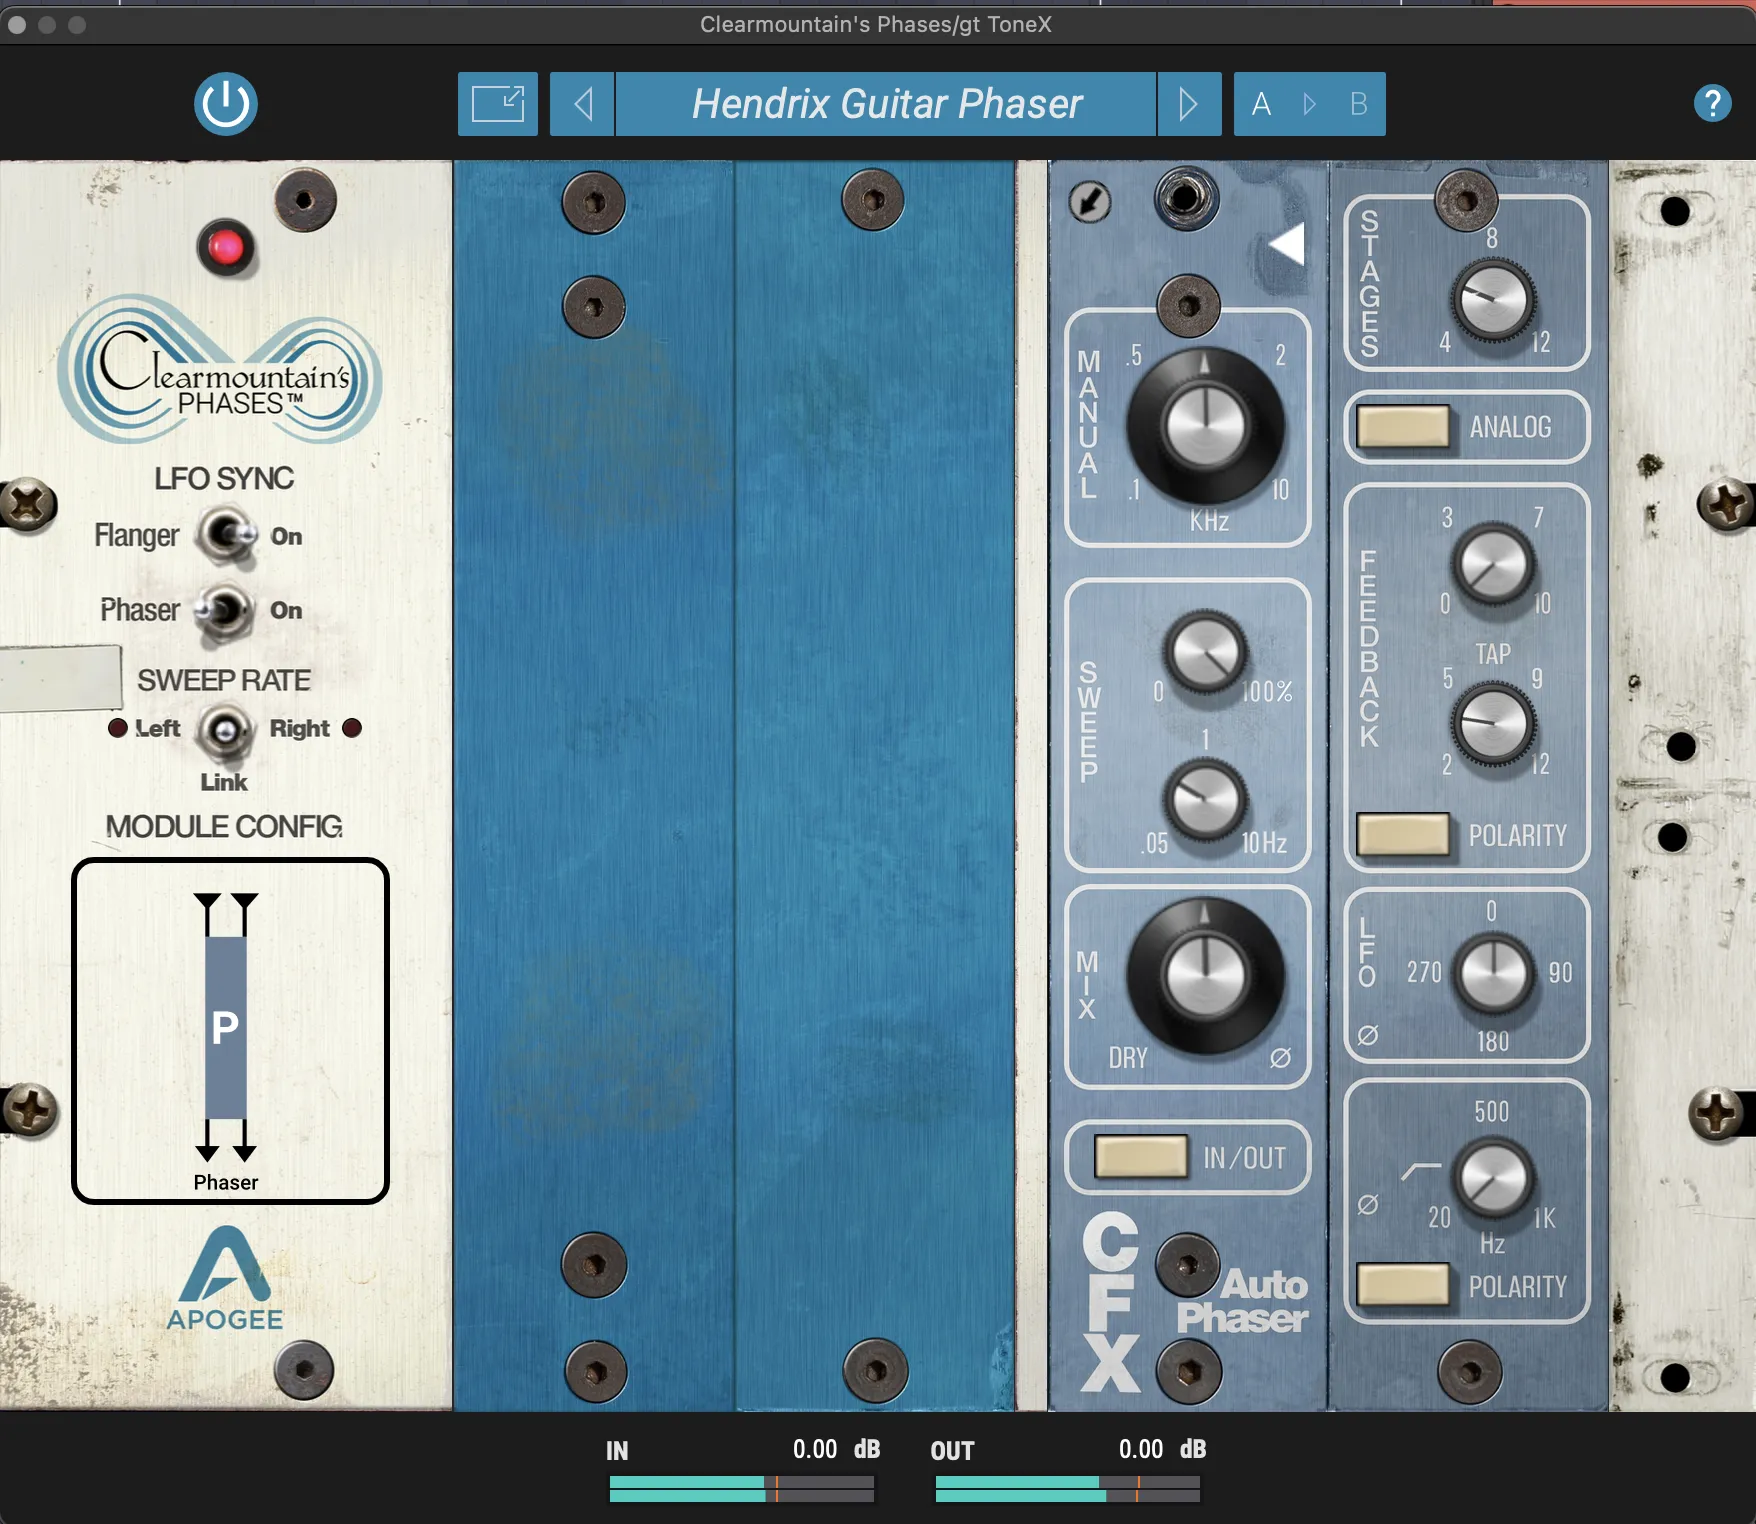Open the preset browser window icon
Screen dimensions: 1756x1524
[498, 104]
